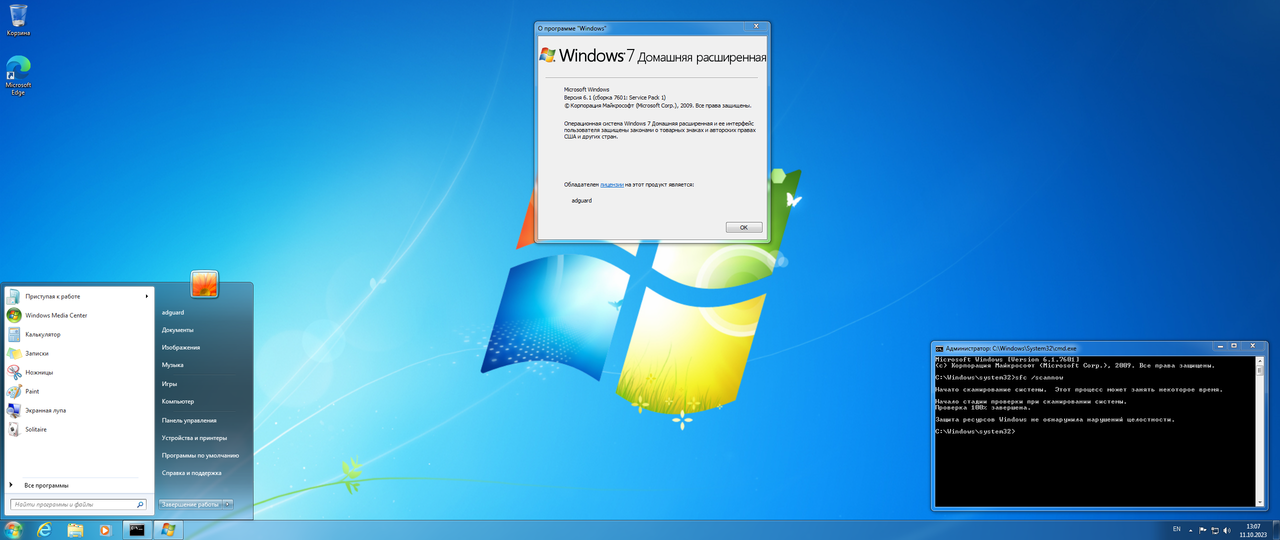Click the cmd.exe window title bar icon
The image size is (1280, 540).
tap(939, 347)
